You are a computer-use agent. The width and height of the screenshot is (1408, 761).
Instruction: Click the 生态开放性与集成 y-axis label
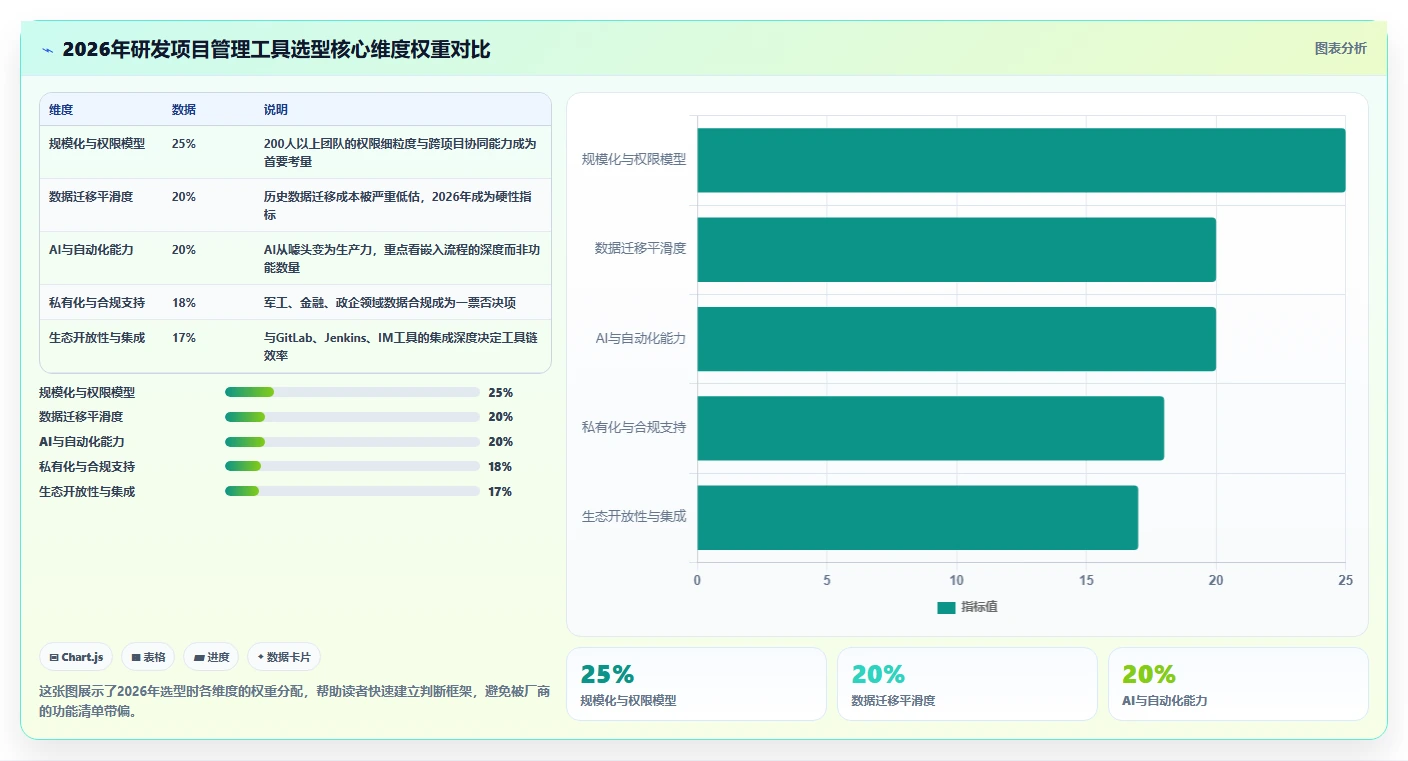coord(634,517)
